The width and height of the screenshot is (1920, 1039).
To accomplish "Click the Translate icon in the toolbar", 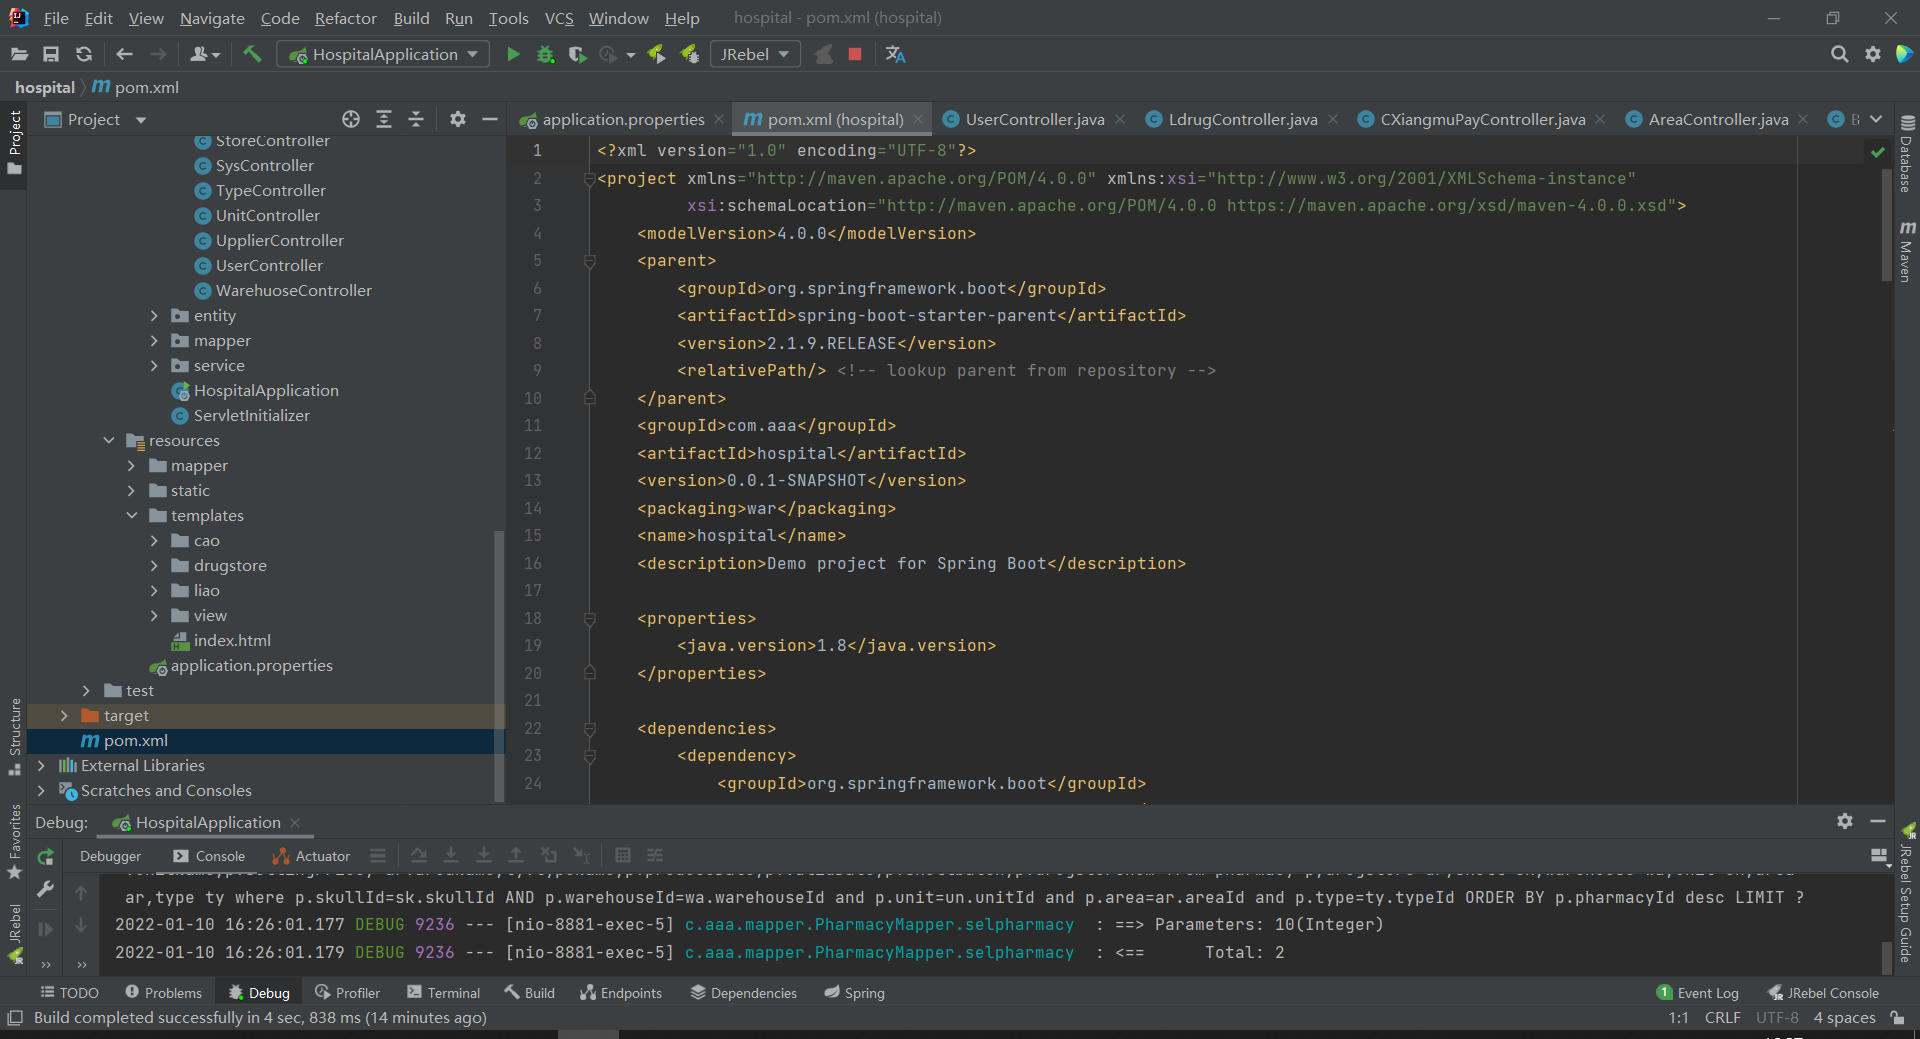I will pos(895,54).
